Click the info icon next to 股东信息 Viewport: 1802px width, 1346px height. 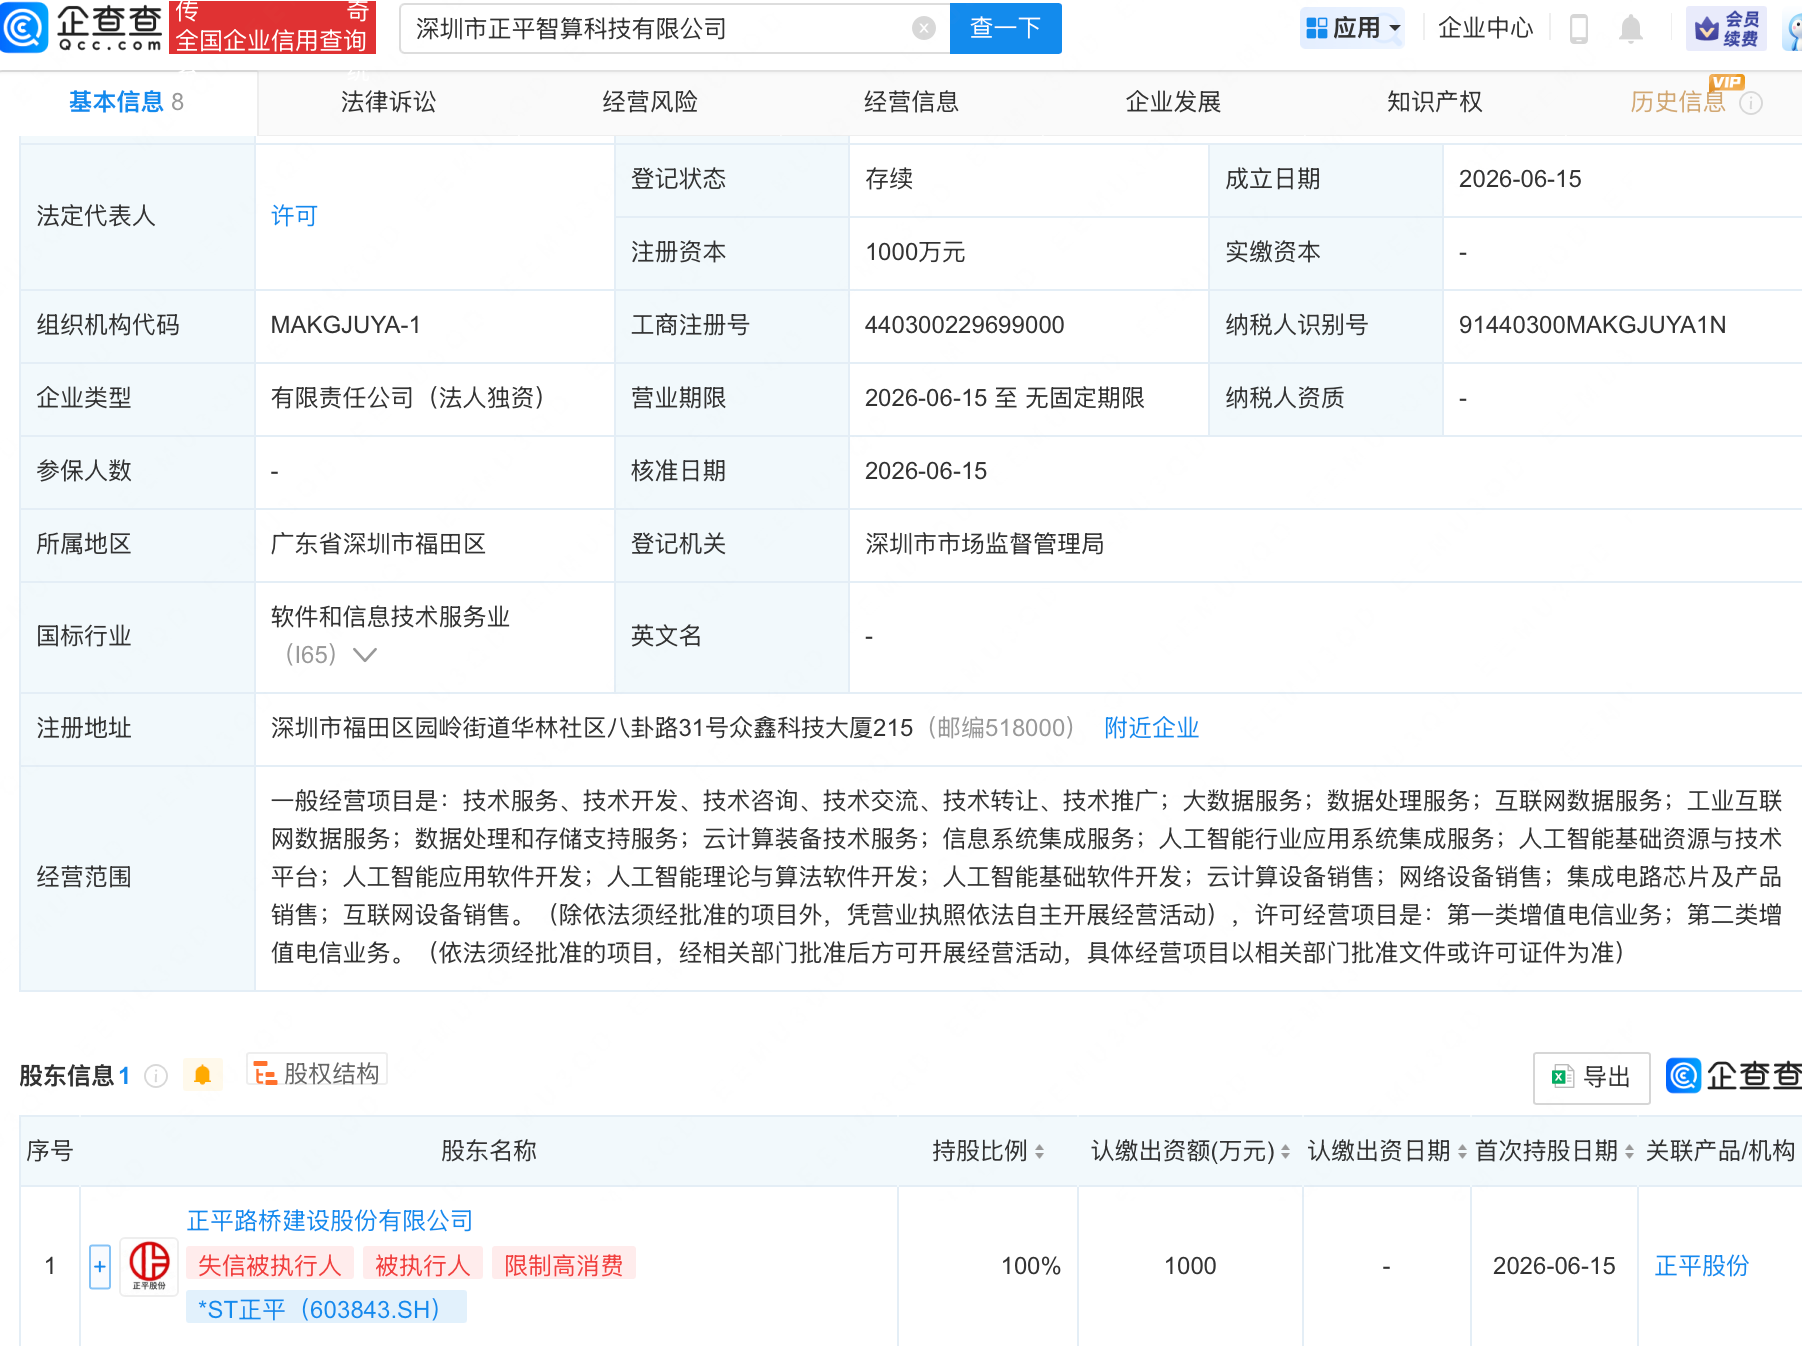pyautogui.click(x=156, y=1076)
